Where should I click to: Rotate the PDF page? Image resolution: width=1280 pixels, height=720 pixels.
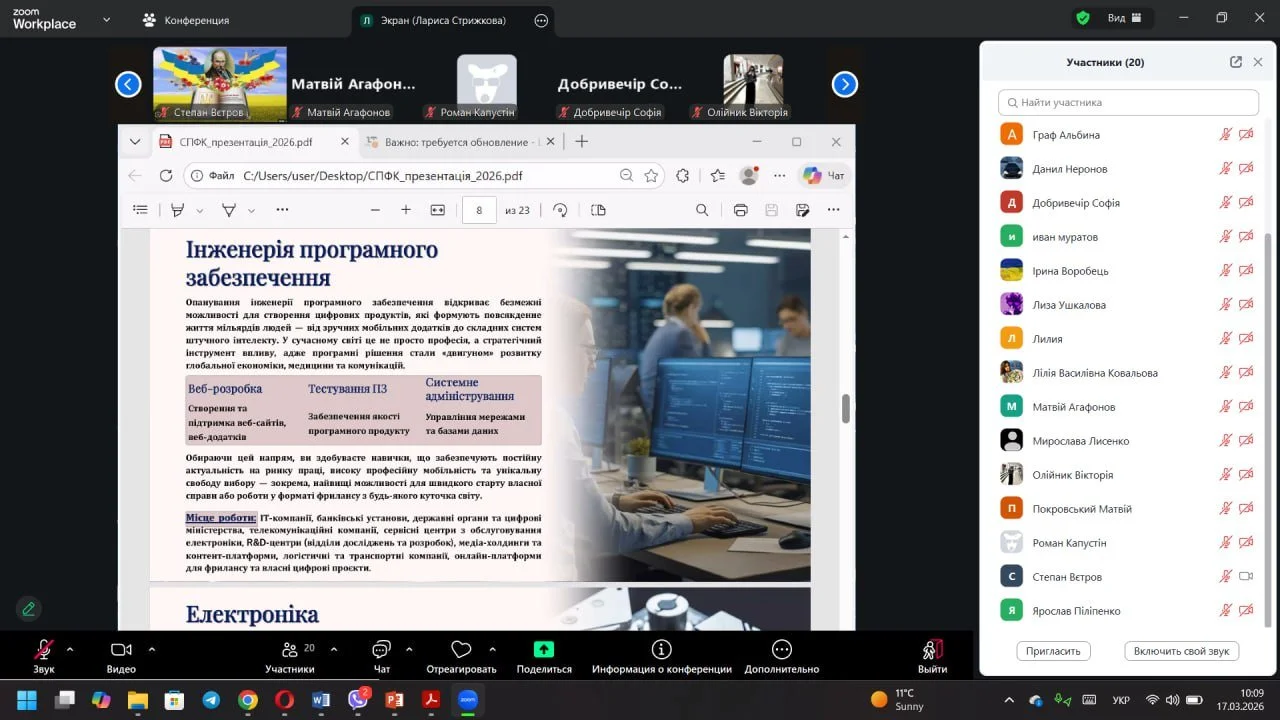click(560, 210)
